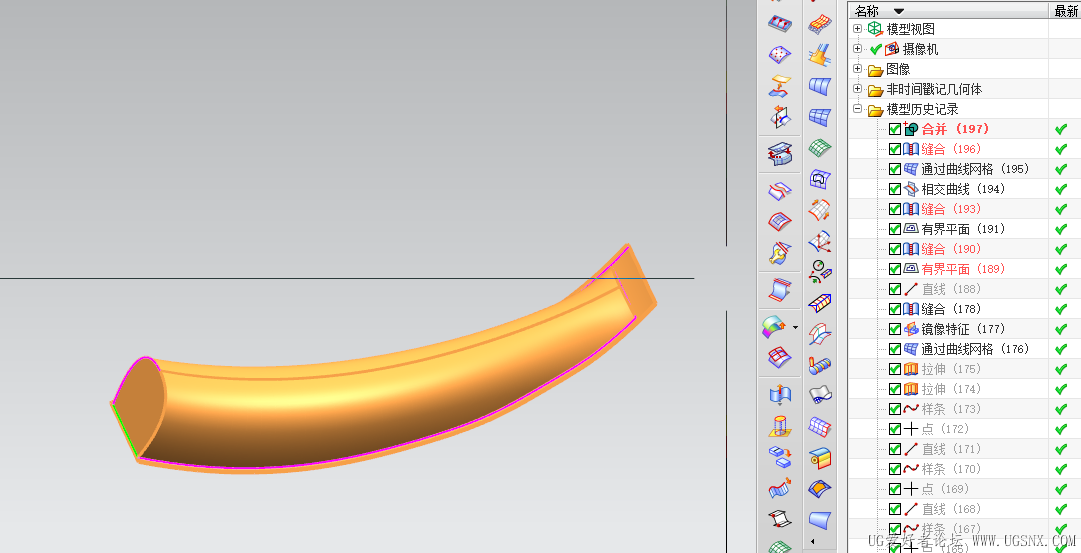
Task: Click the small left-arrow toolbar expander
Action: click(813, 541)
